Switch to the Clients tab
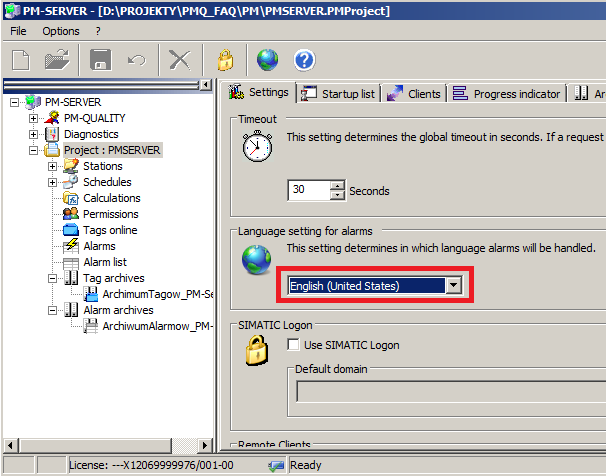Image resolution: width=606 pixels, height=476 pixels. tap(413, 94)
